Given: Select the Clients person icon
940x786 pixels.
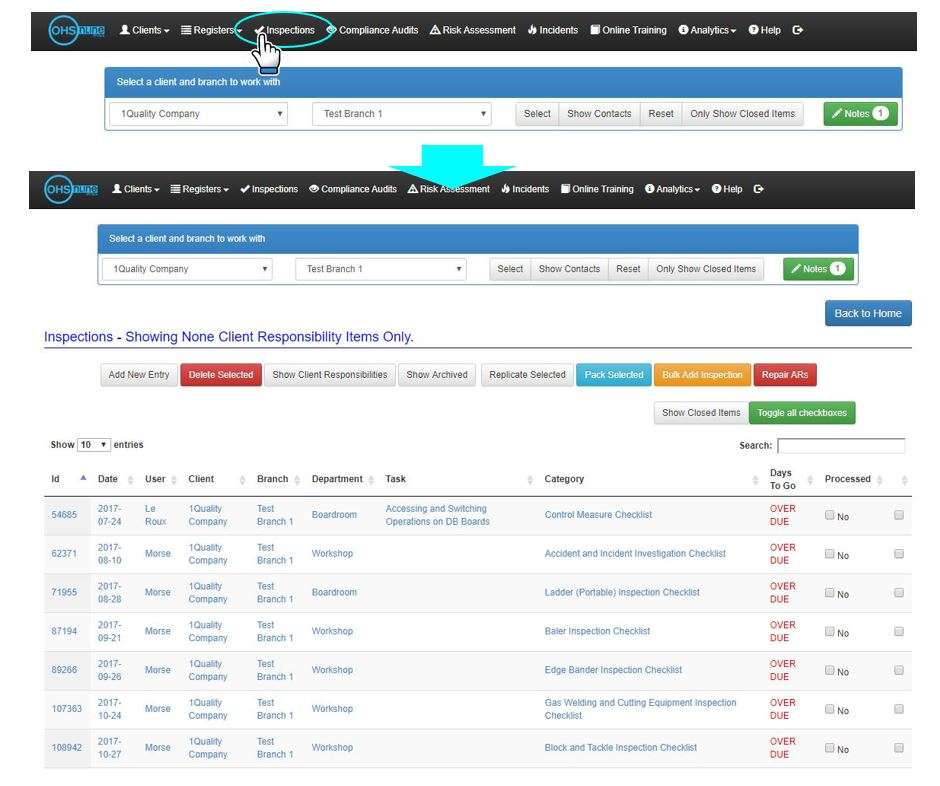Looking at the screenshot, I should pos(117,188).
